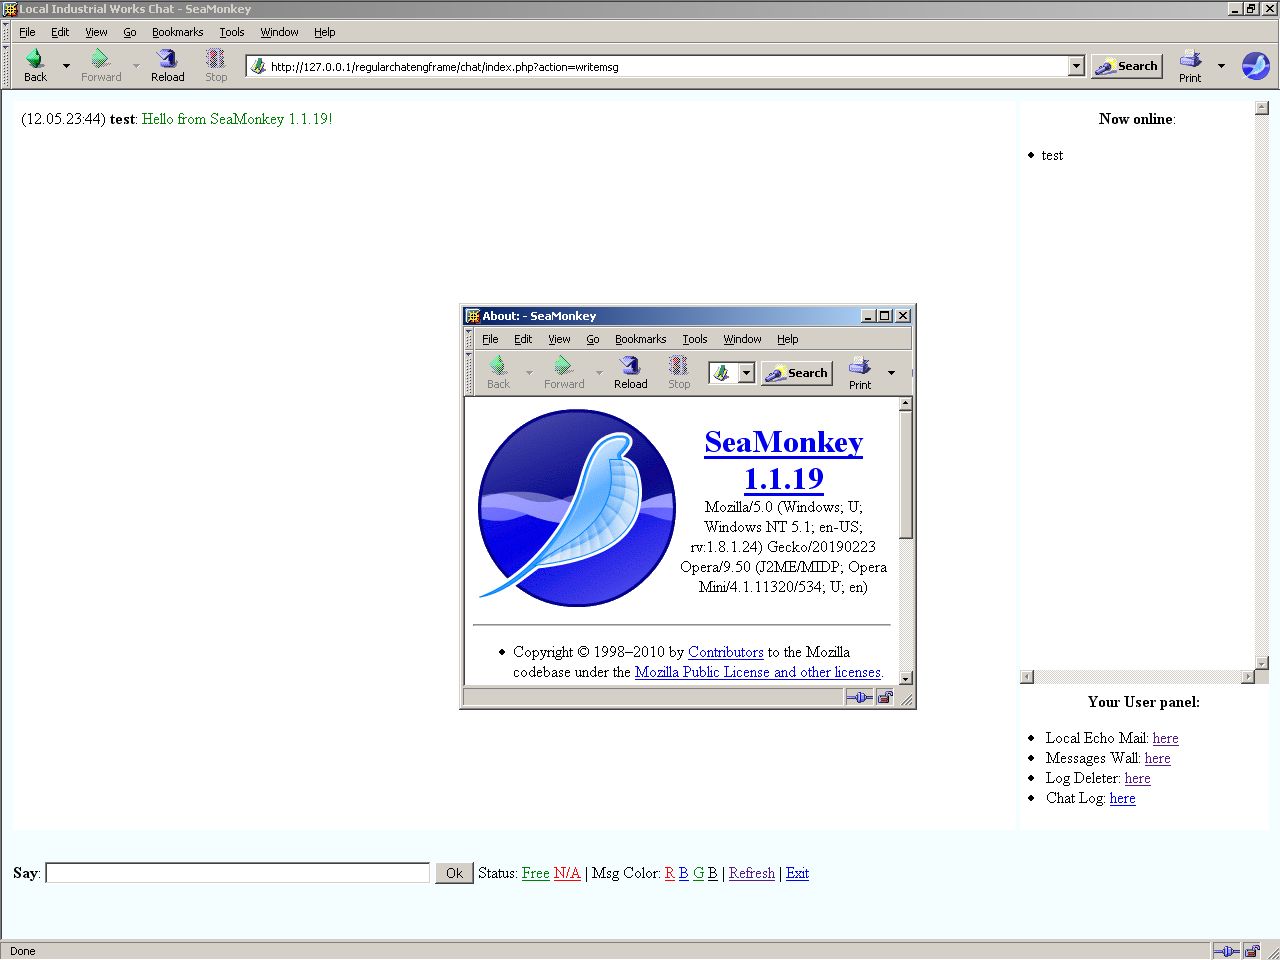Select the green G message color
This screenshot has height=960, width=1280.
click(698, 873)
